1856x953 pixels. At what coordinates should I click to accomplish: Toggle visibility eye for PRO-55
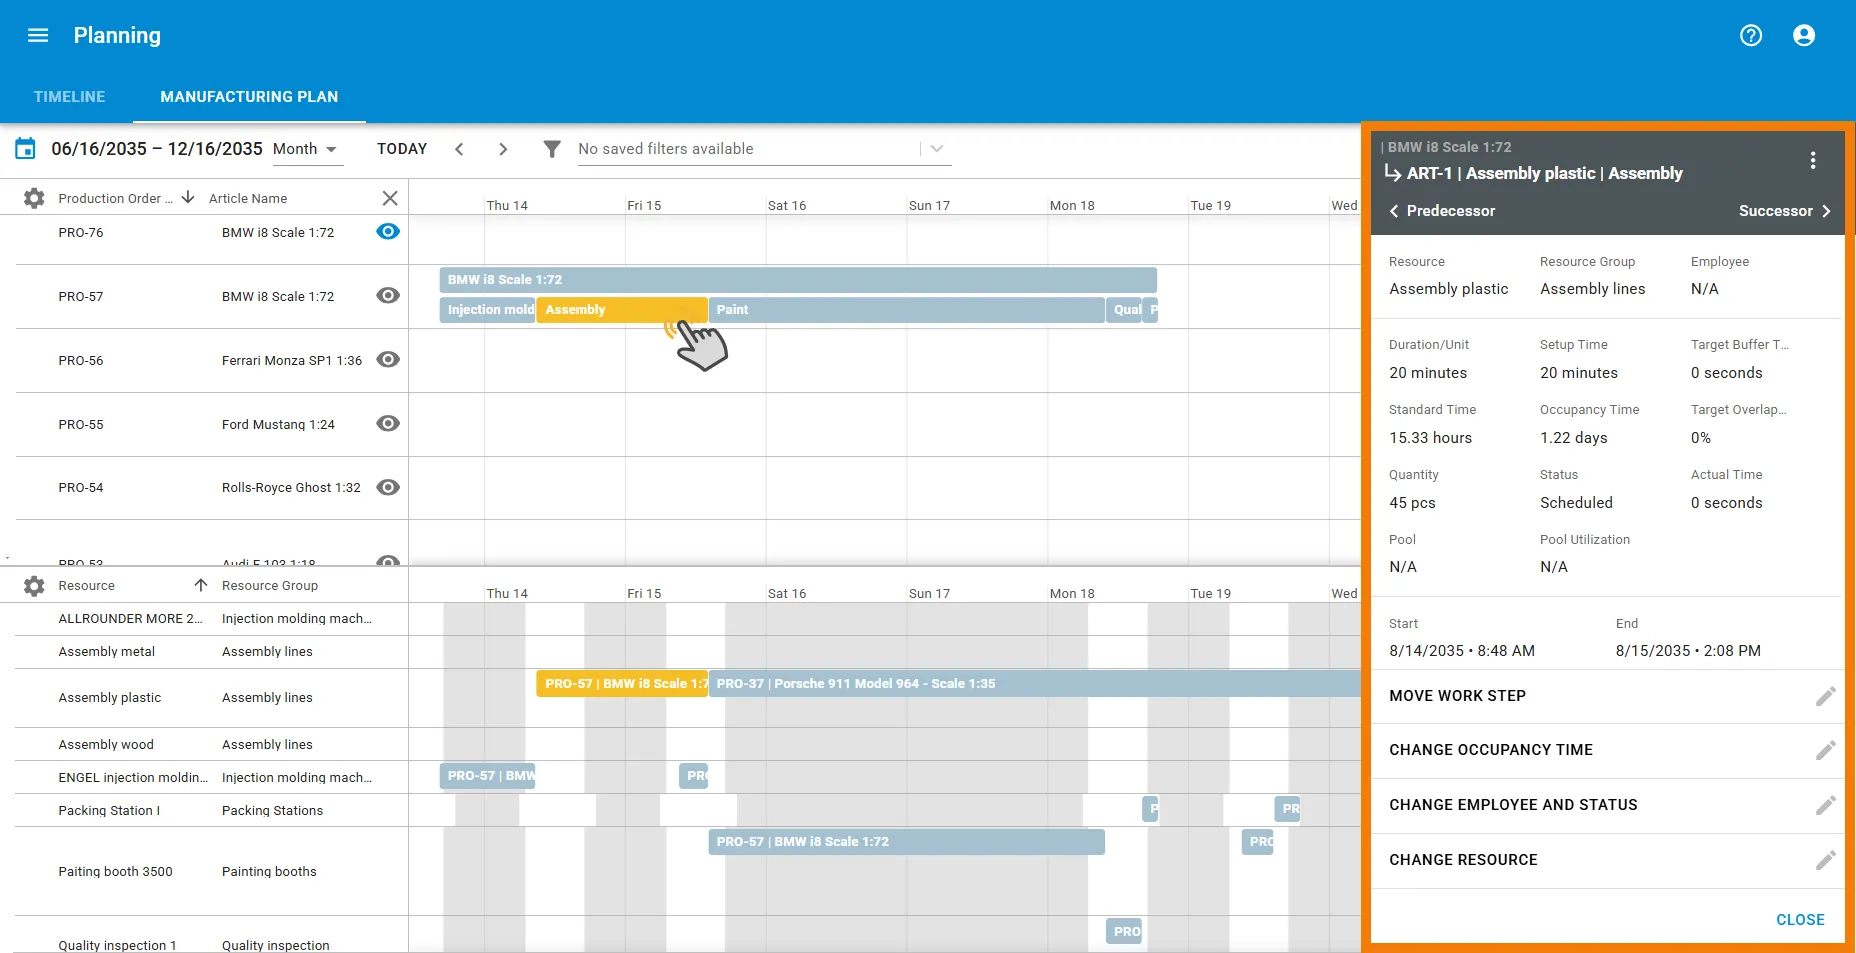(388, 424)
